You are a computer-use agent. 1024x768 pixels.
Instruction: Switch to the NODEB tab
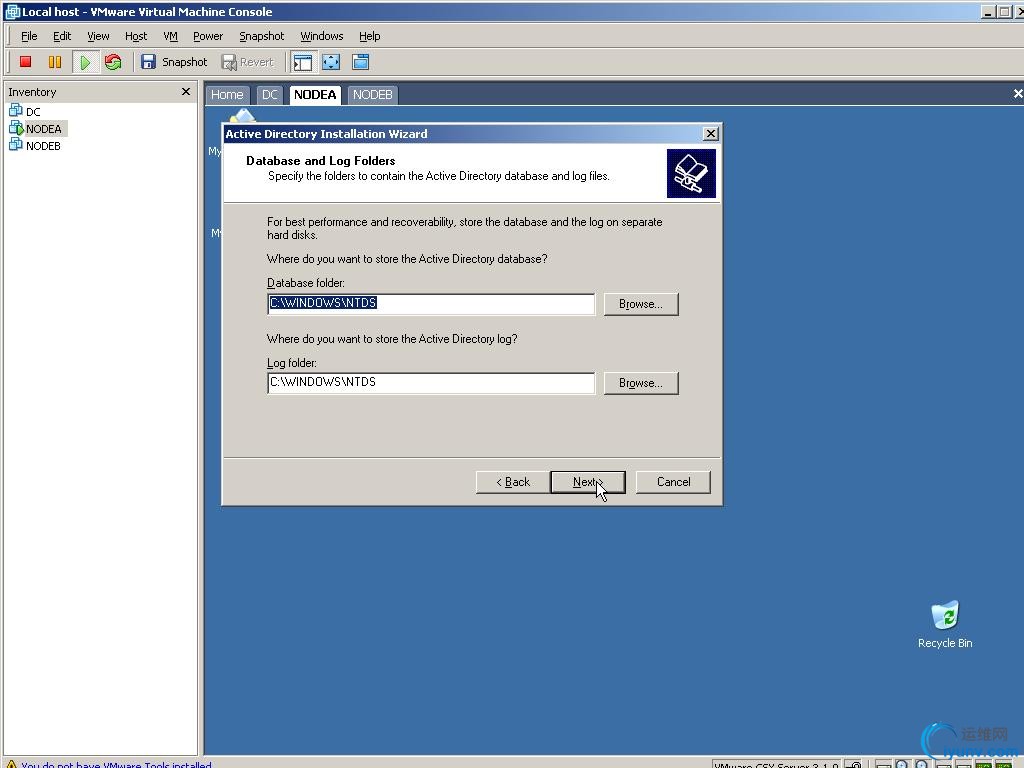(x=372, y=95)
